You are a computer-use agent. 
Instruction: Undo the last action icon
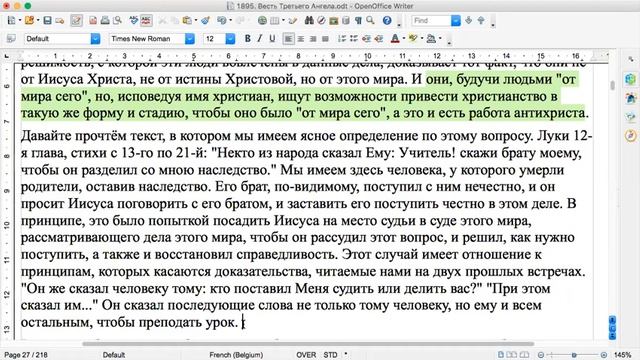[x=221, y=20]
